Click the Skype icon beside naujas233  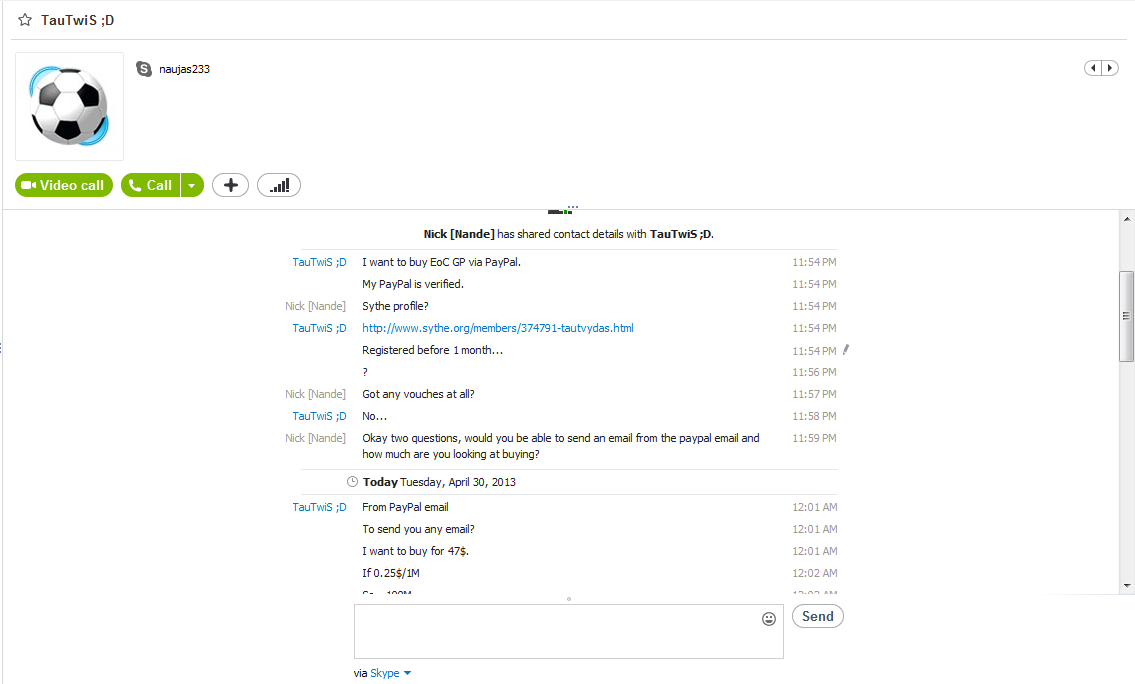[x=144, y=69]
